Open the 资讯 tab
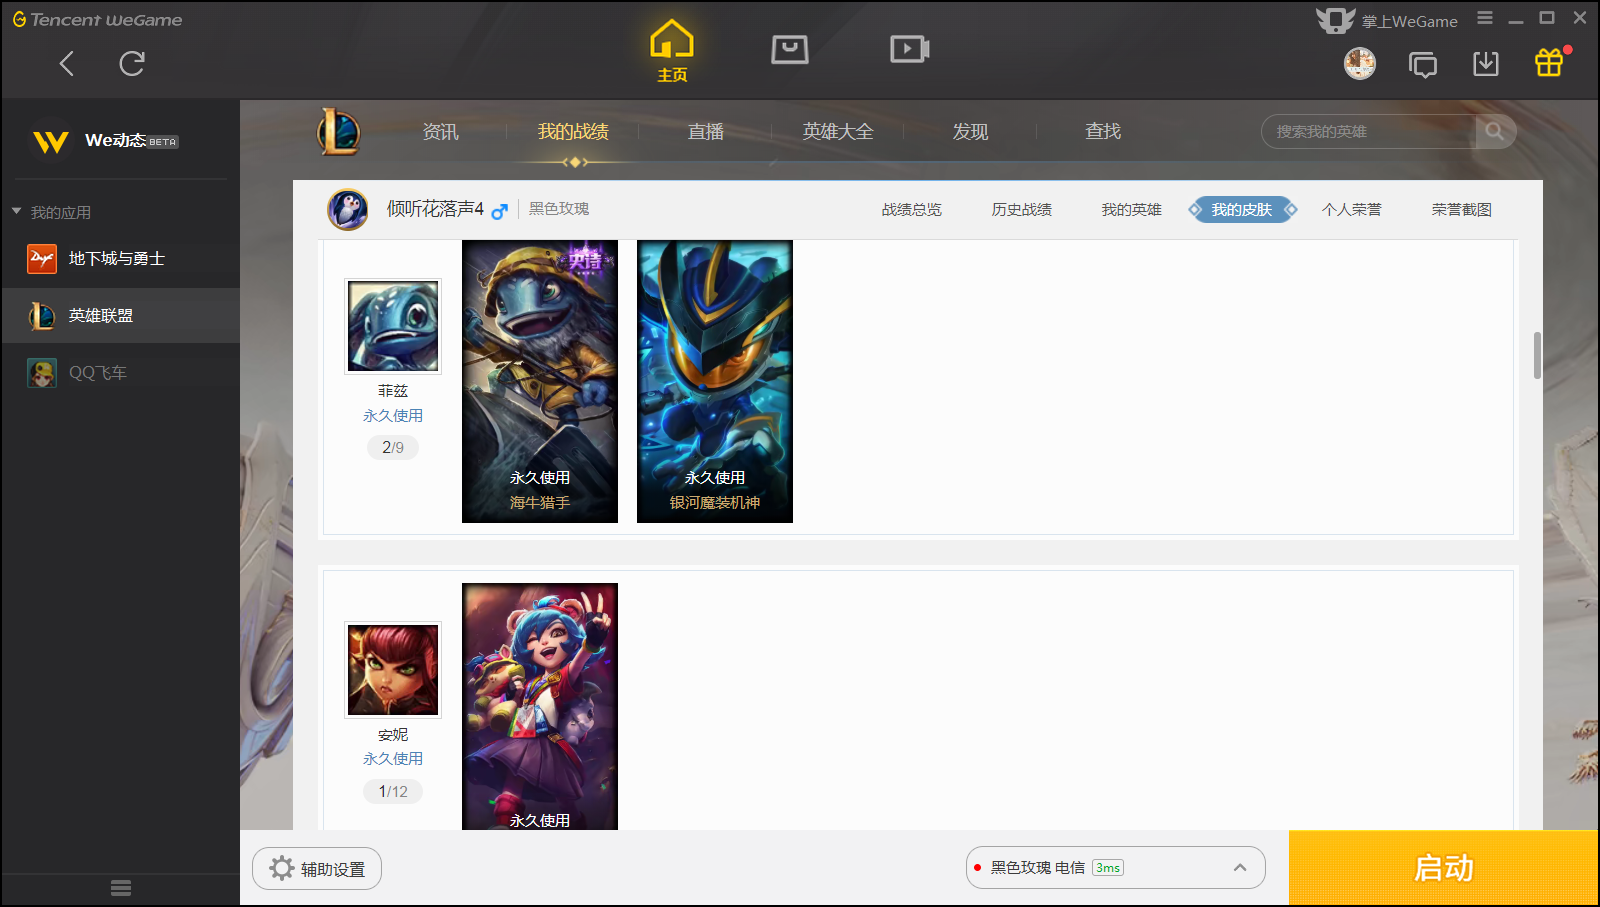The height and width of the screenshot is (907, 1600). point(440,132)
